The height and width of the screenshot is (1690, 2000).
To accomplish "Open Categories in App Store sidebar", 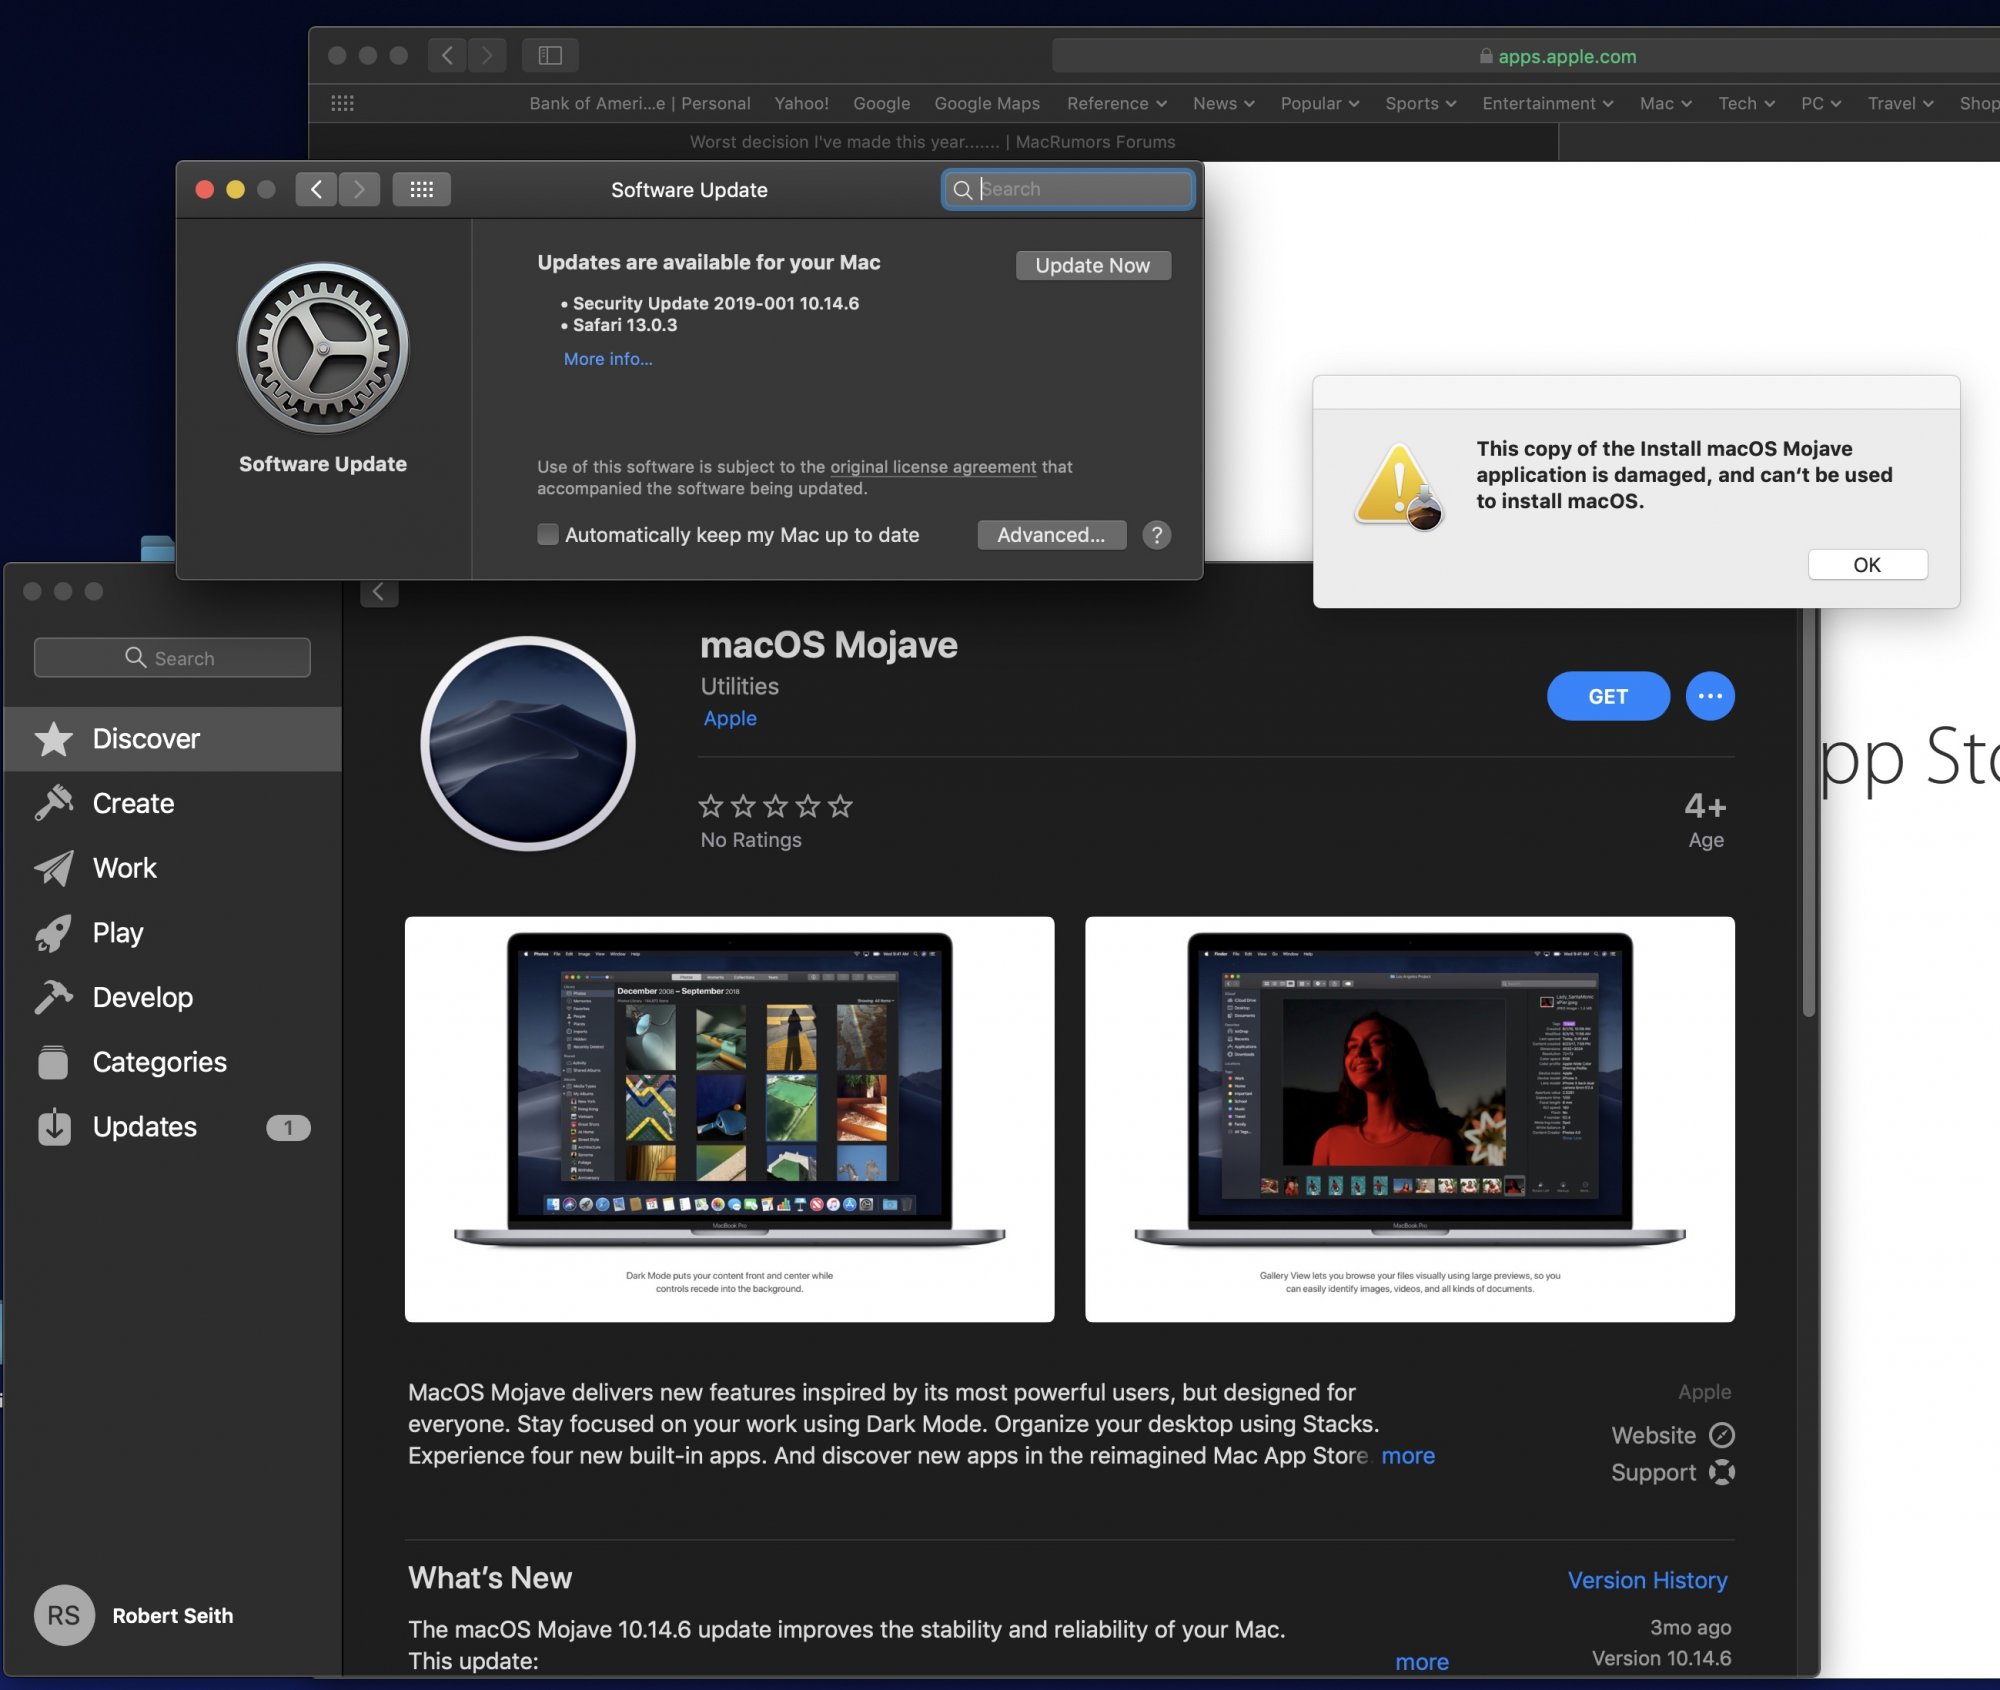I will (x=173, y=1062).
